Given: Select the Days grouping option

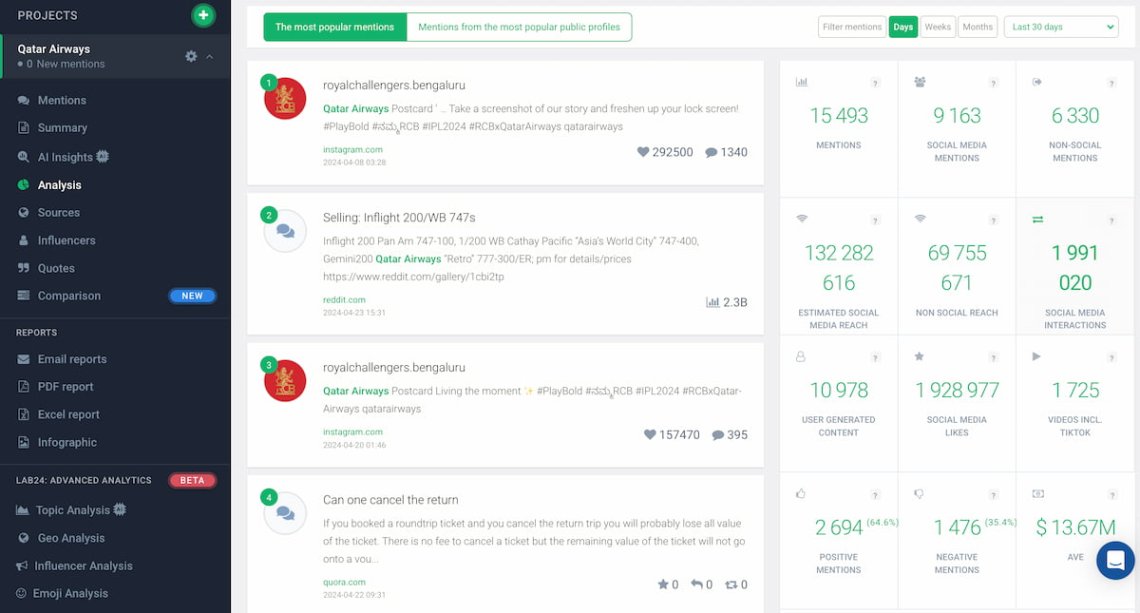Looking at the screenshot, I should coord(903,27).
